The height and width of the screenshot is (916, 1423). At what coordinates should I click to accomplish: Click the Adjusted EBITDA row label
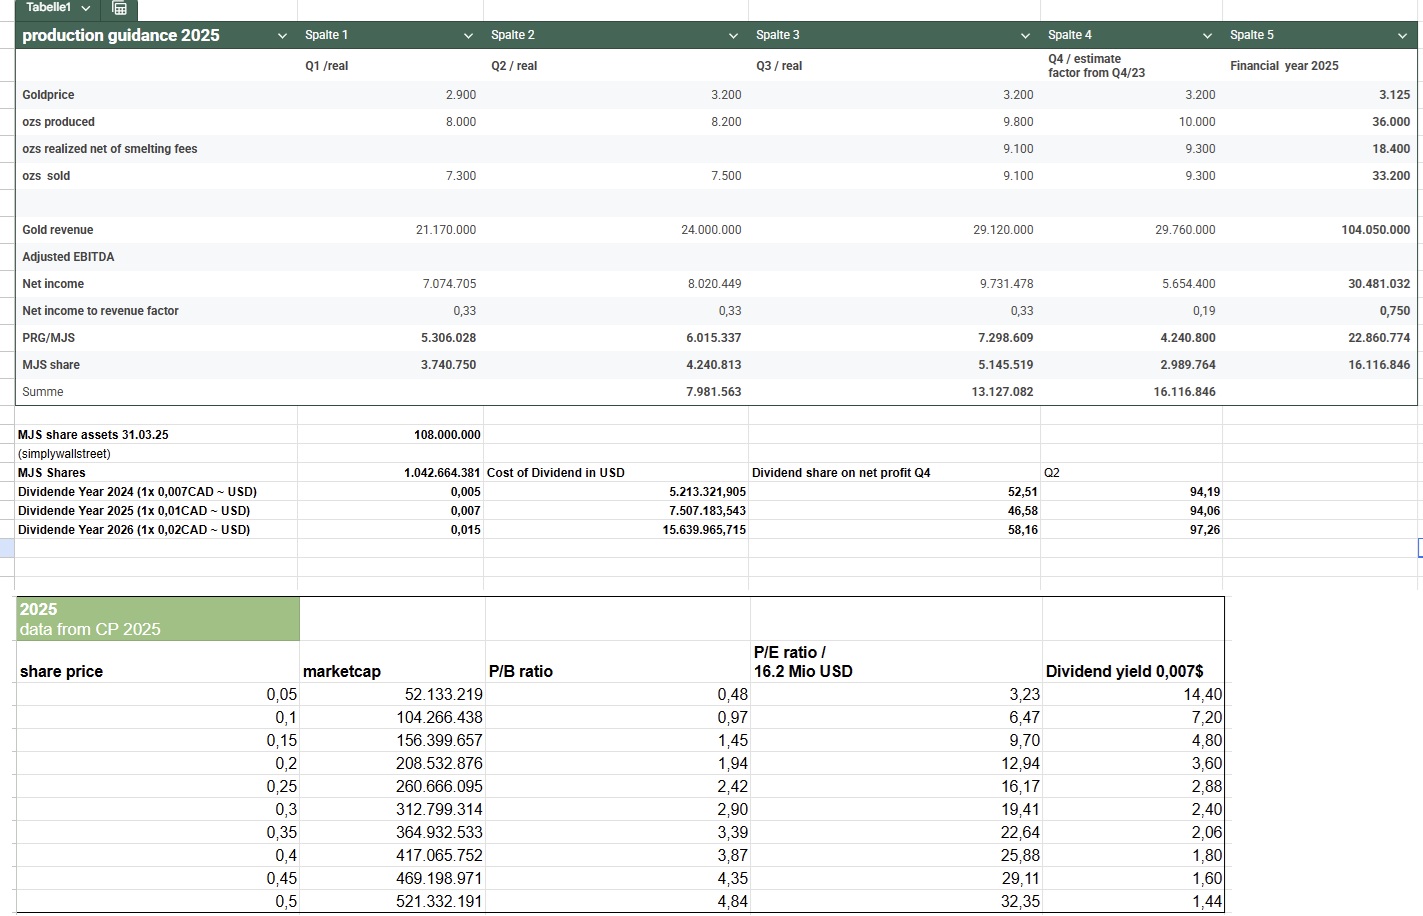68,257
